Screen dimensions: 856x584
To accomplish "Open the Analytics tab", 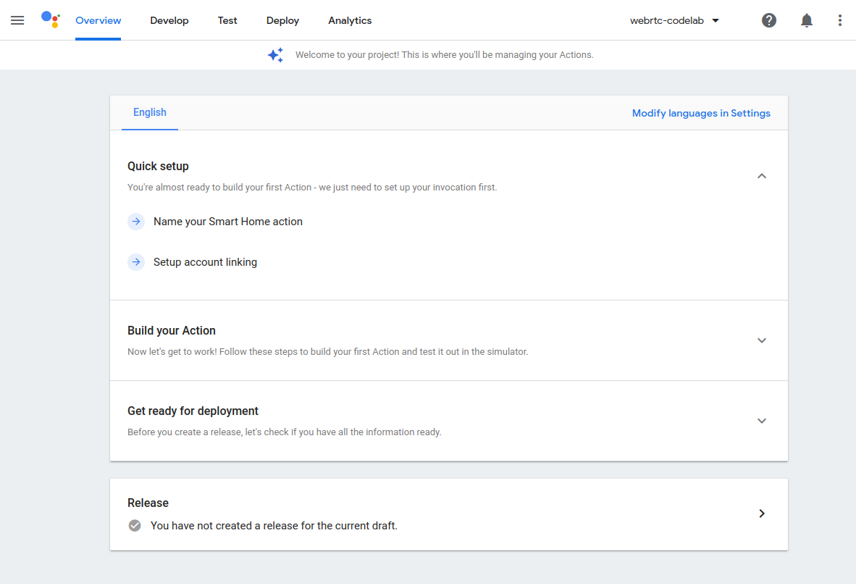I will point(349,20).
